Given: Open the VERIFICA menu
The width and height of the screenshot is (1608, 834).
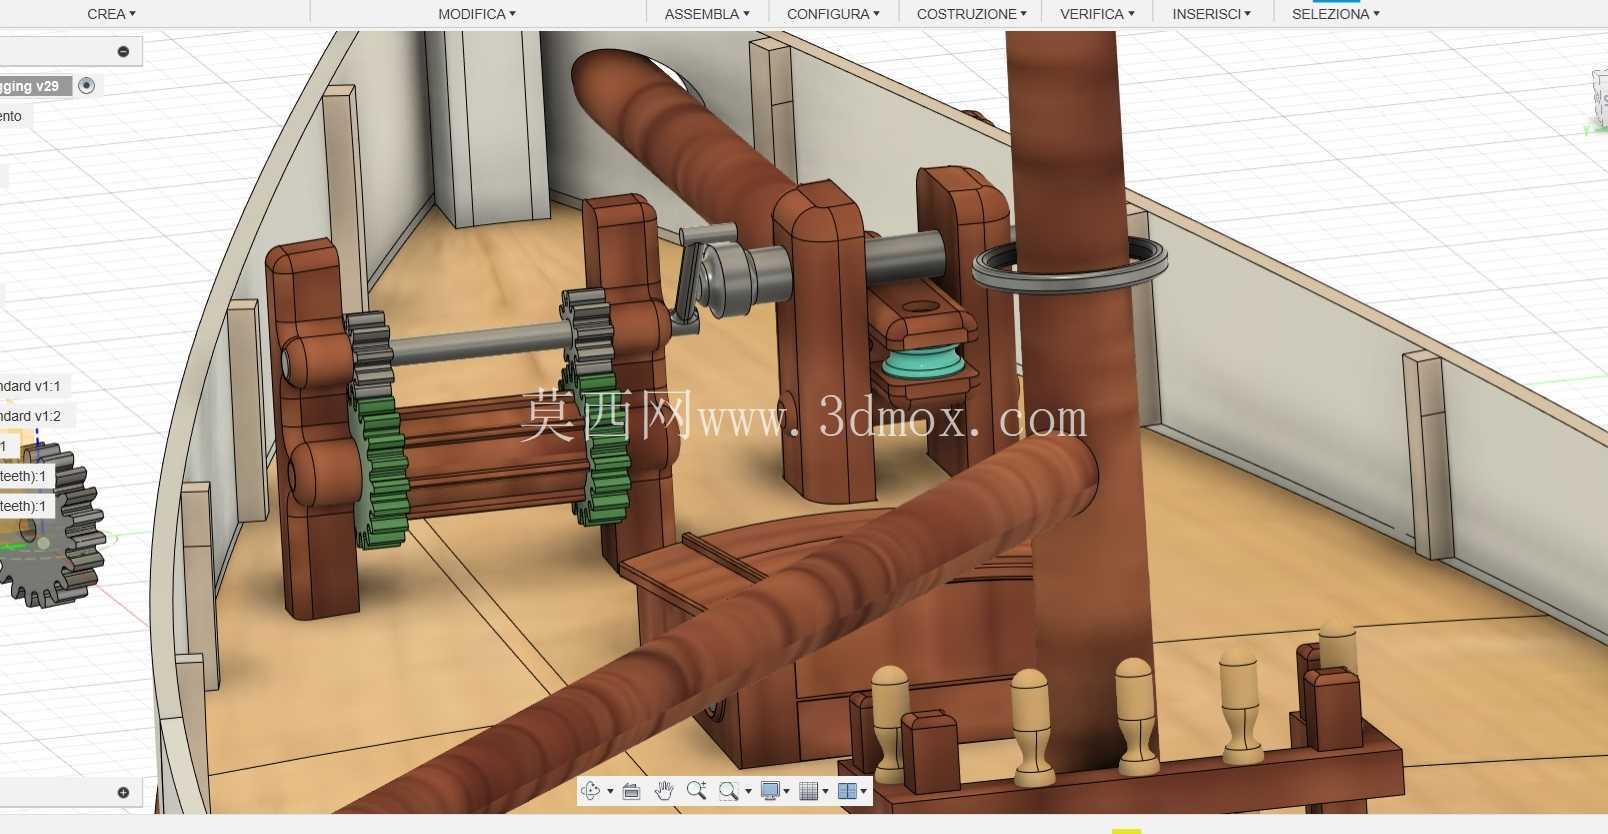Looking at the screenshot, I should click(1097, 14).
